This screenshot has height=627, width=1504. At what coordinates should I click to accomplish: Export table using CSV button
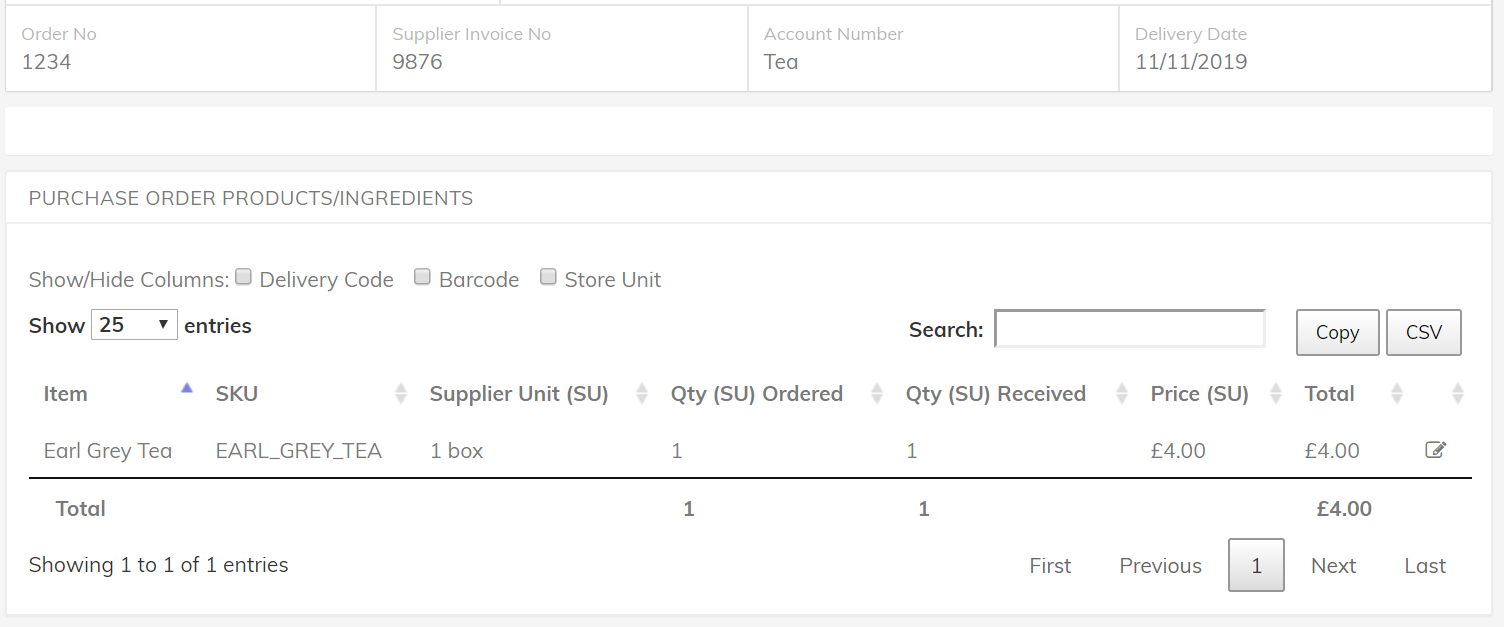click(x=1424, y=333)
